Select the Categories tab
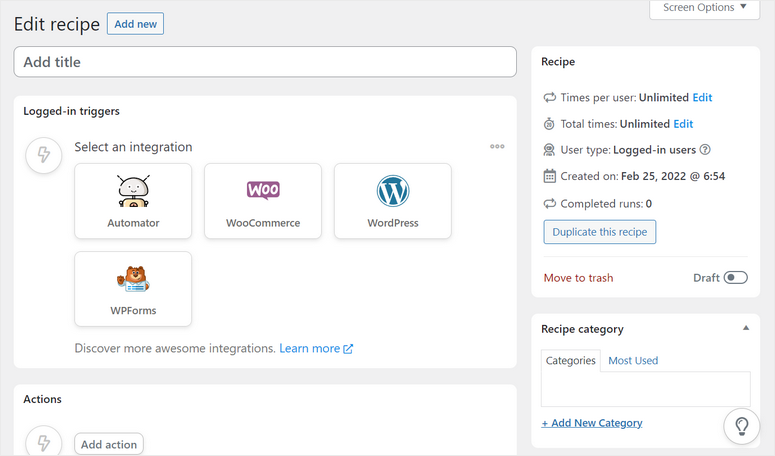Viewport: 775px width, 456px height. point(571,360)
